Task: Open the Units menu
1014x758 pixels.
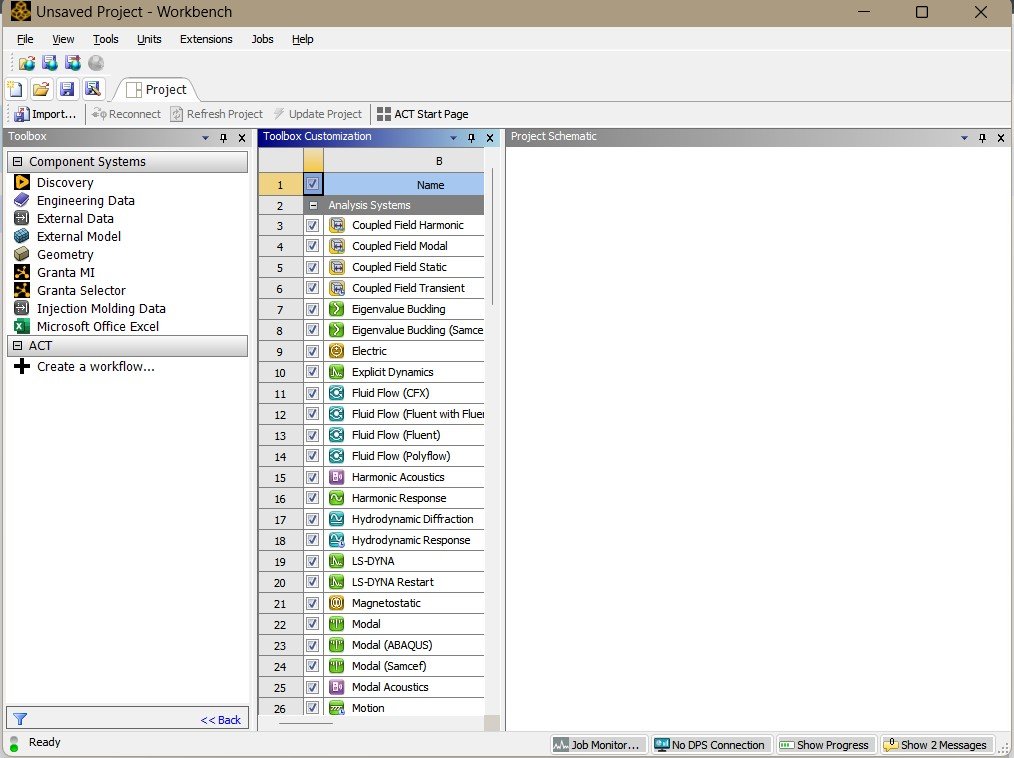Action: click(x=149, y=39)
